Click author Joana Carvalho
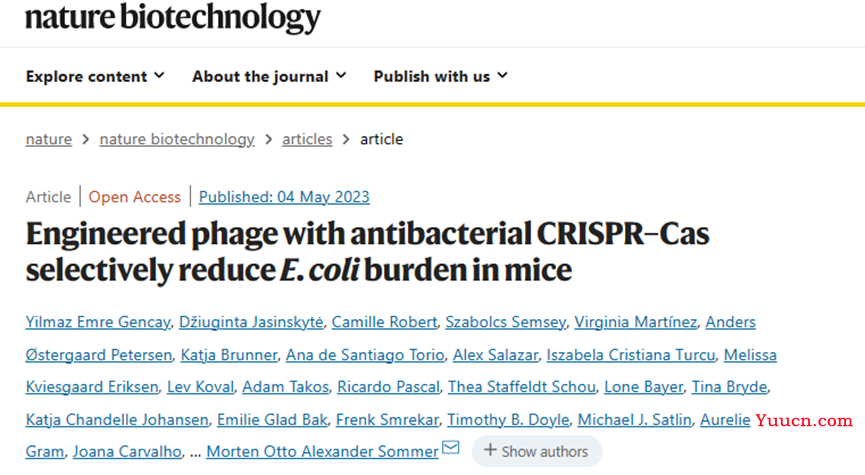Screen dimensions: 865x475 [127, 452]
